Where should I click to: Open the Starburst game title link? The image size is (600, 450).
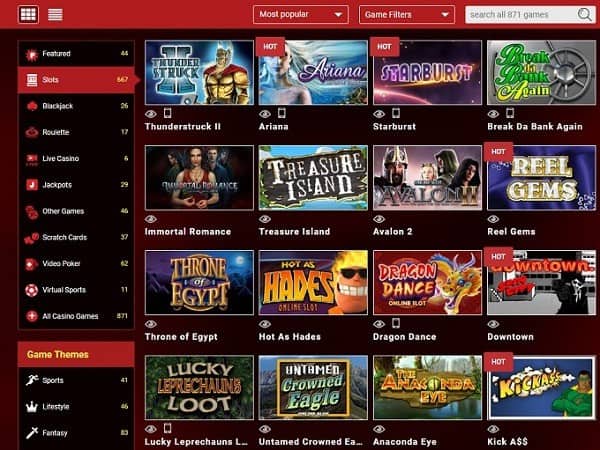coord(394,127)
